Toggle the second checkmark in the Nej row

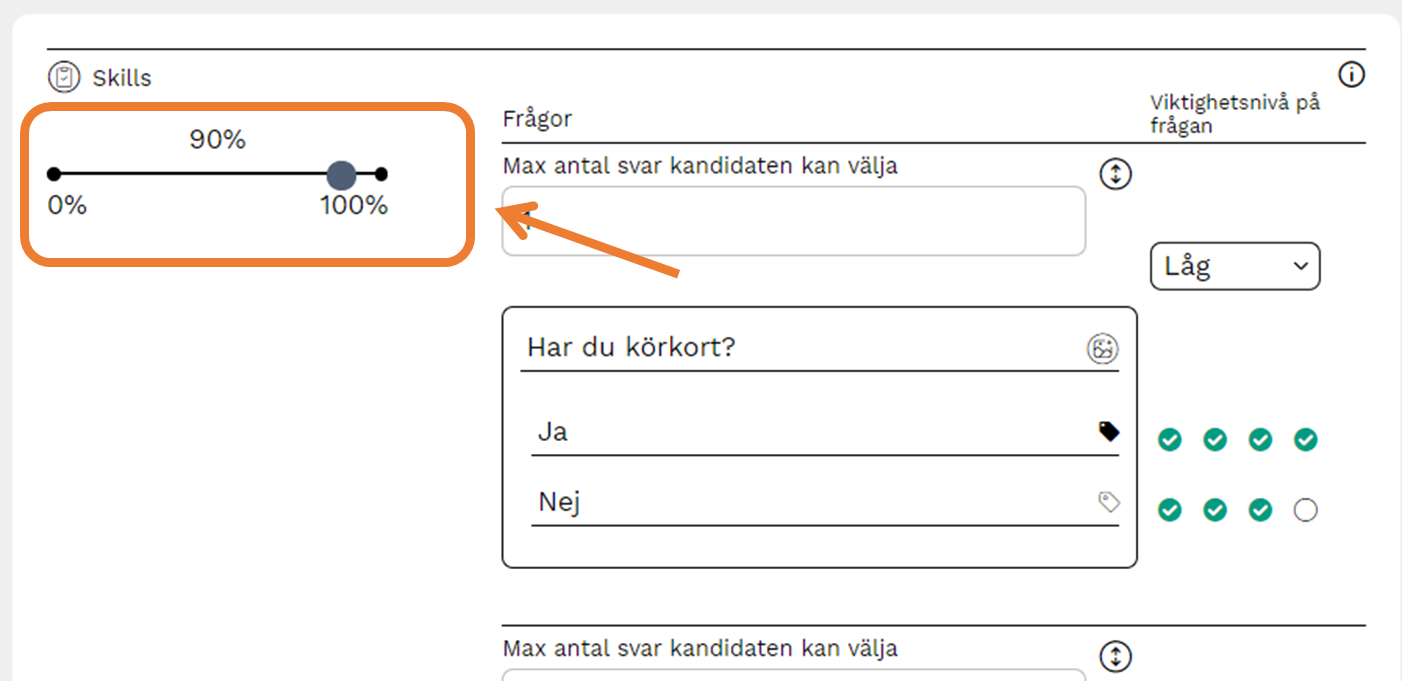(1214, 510)
